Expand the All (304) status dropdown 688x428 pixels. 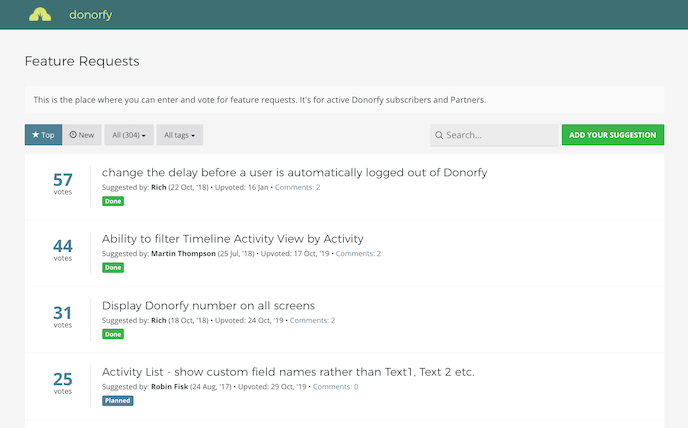pos(130,135)
